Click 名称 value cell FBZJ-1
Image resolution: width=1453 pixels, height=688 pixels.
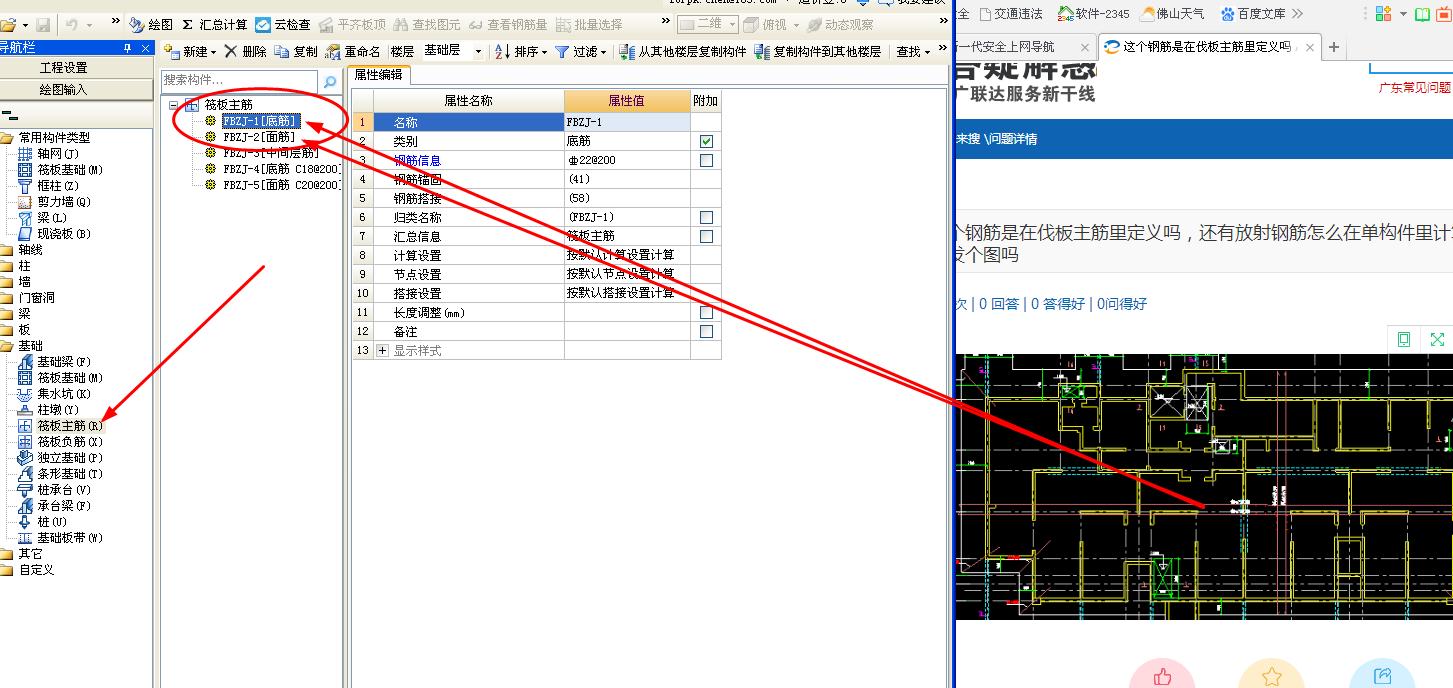tap(627, 122)
